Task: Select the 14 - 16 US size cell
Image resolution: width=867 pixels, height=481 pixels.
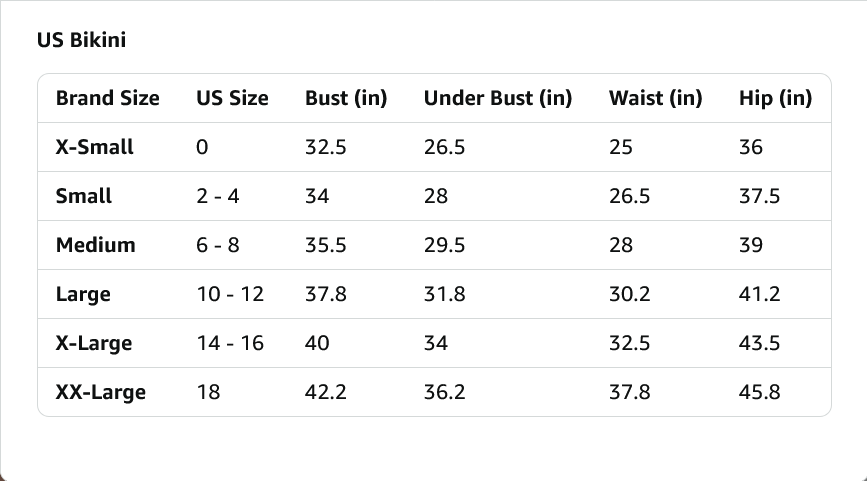Action: [230, 343]
